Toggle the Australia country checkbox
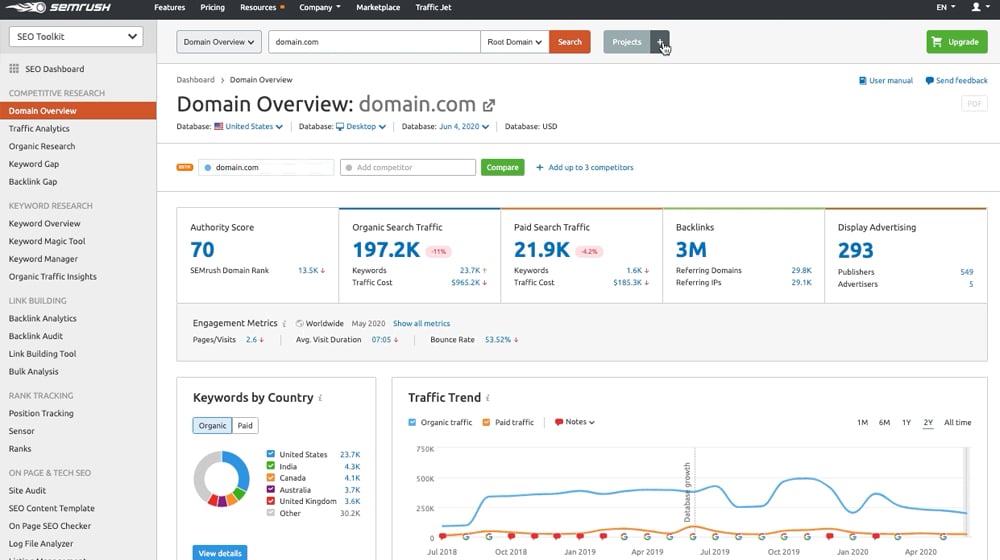 click(x=270, y=489)
